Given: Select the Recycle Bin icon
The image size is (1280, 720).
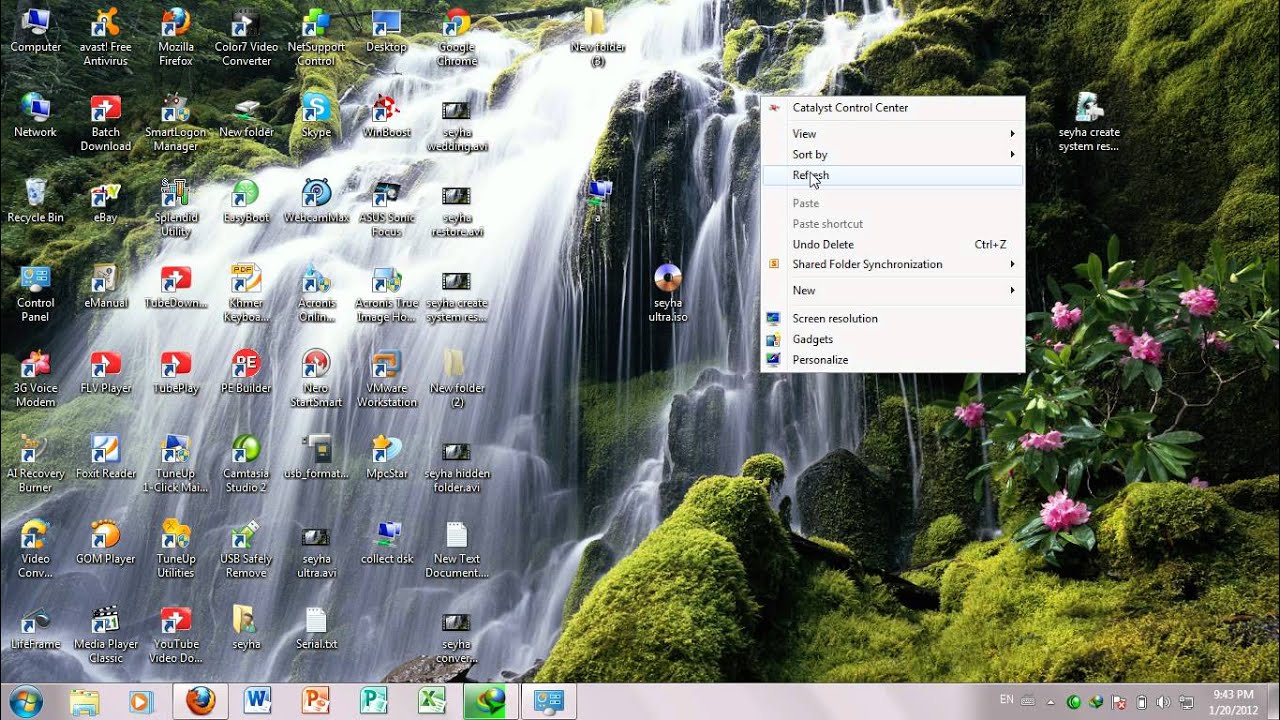Looking at the screenshot, I should click(x=35, y=200).
